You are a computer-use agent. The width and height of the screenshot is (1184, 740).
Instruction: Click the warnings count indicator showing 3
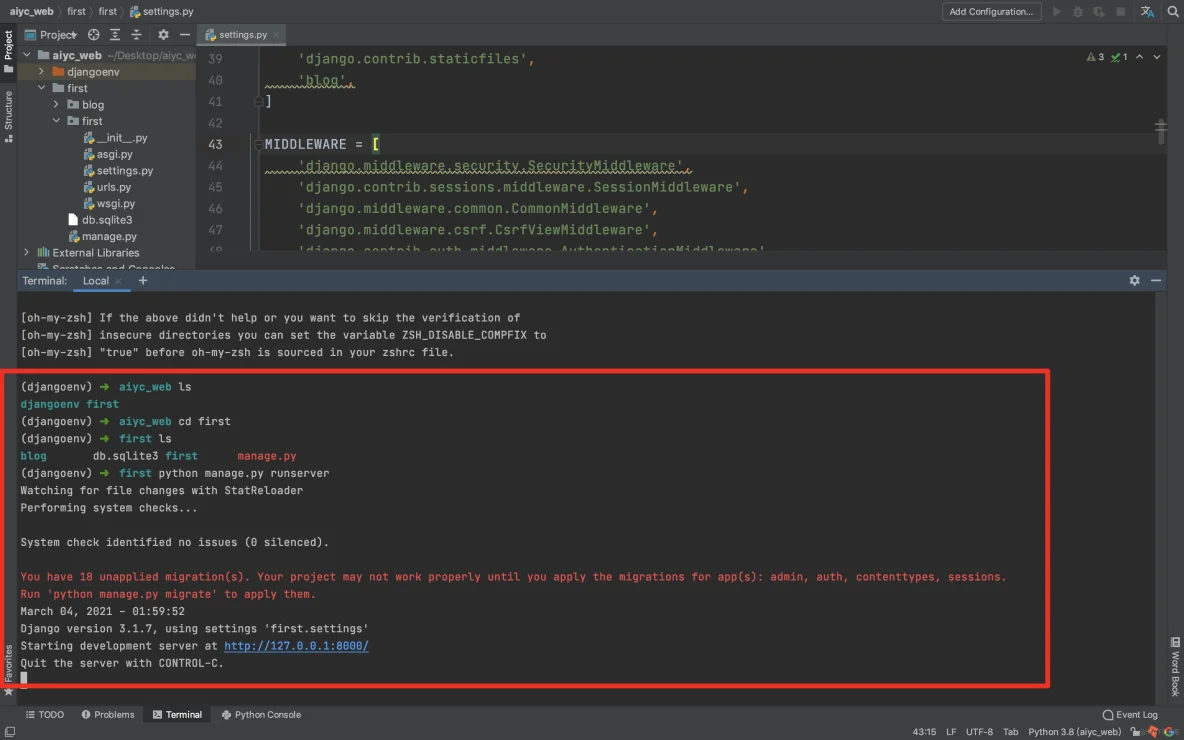[1095, 57]
